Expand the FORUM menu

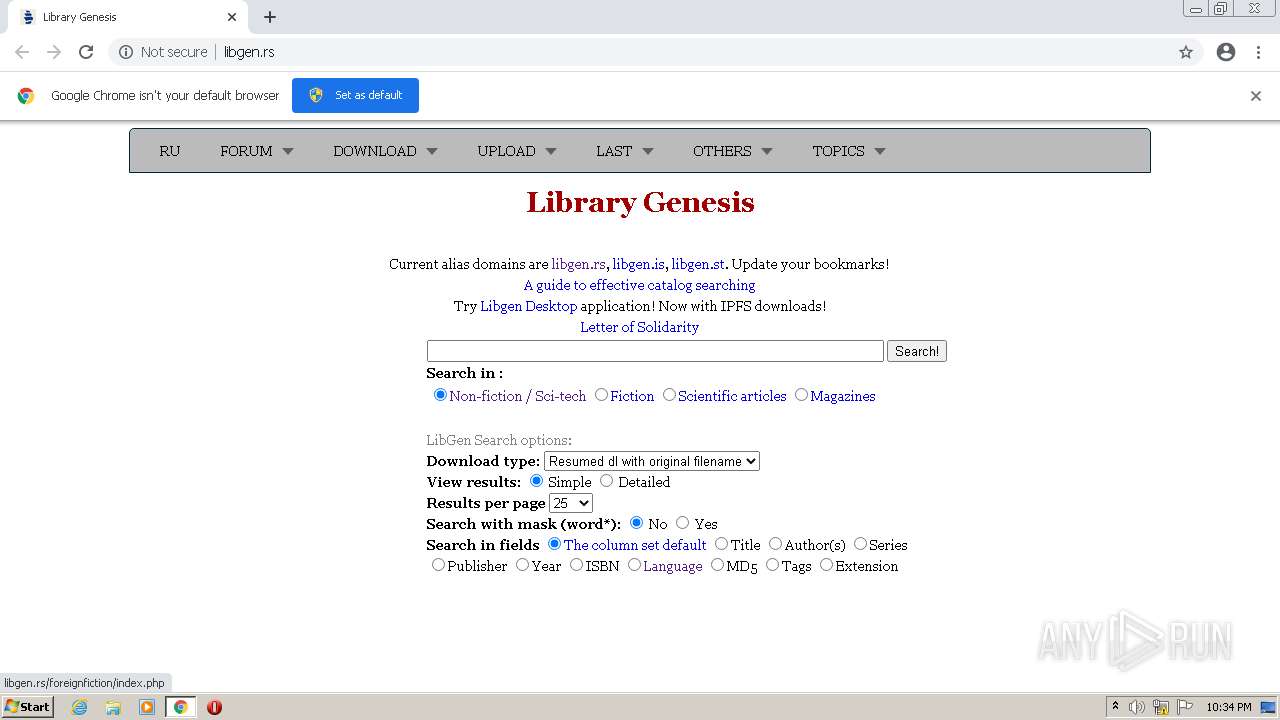tap(257, 151)
